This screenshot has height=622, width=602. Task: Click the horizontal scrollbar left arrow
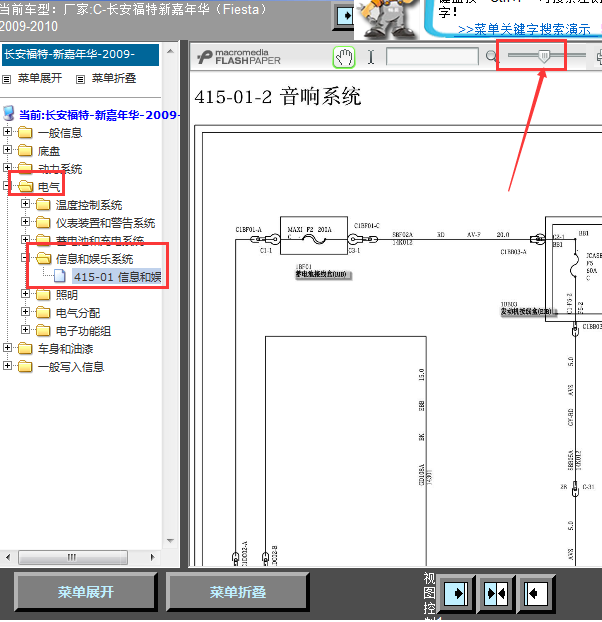8,557
